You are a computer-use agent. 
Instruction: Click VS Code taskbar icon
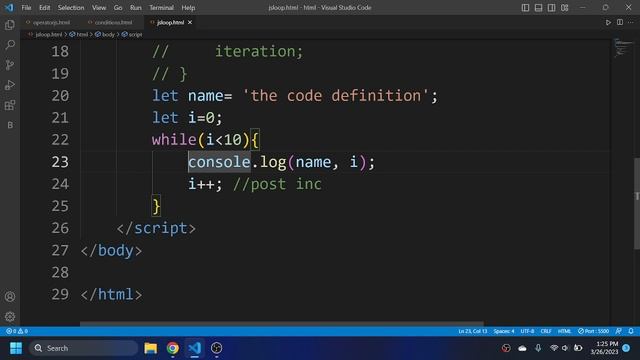[195, 348]
